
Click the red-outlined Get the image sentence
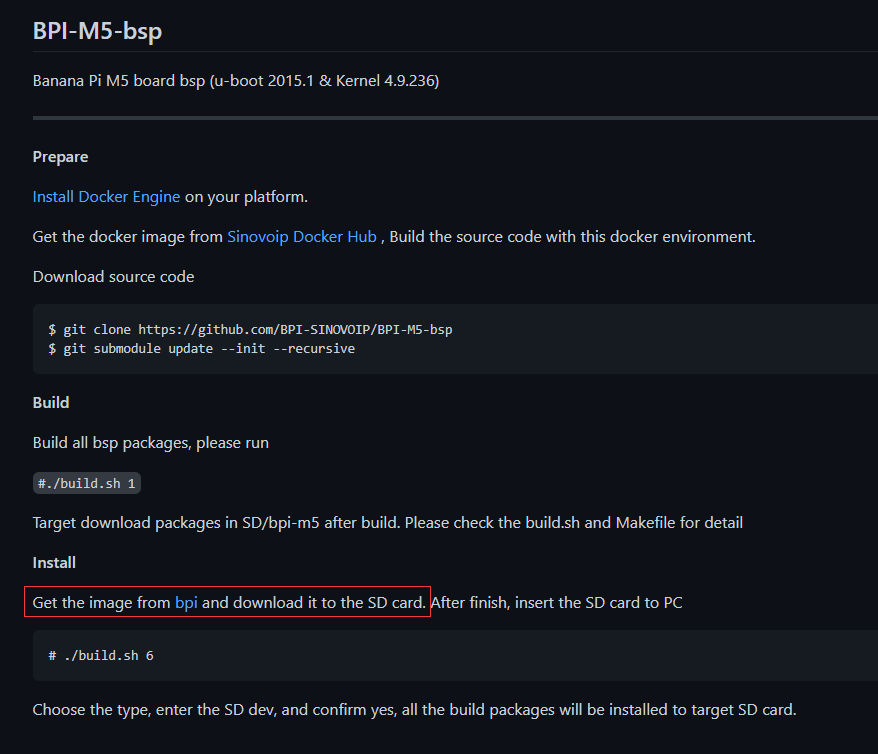coord(227,602)
